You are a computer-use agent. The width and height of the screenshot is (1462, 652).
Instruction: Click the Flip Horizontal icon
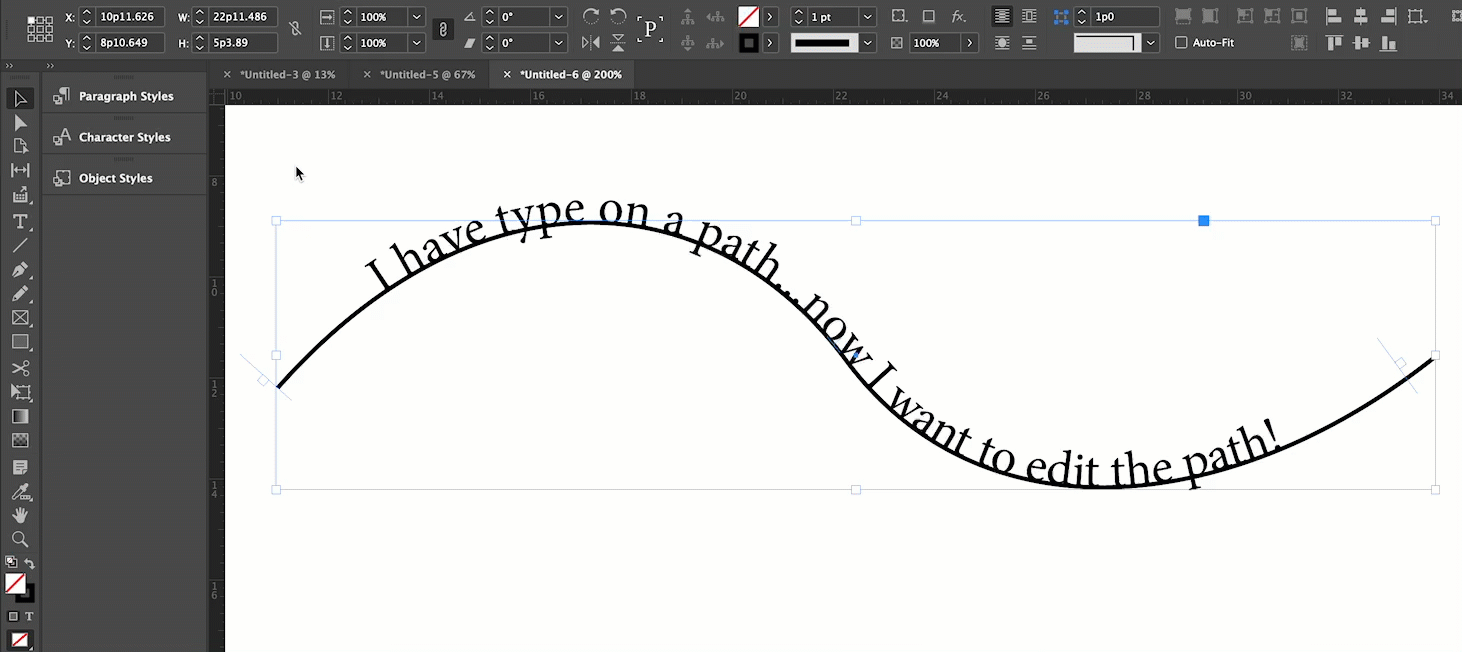[591, 42]
